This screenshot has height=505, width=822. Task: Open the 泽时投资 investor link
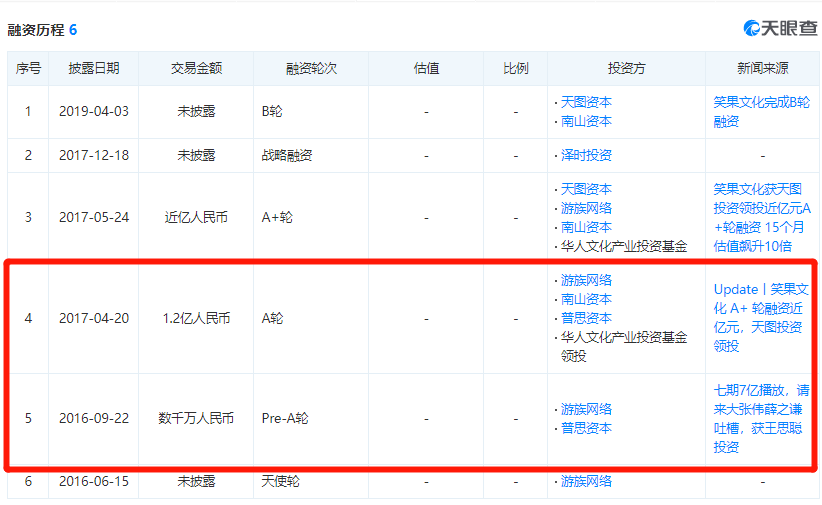pyautogui.click(x=586, y=155)
